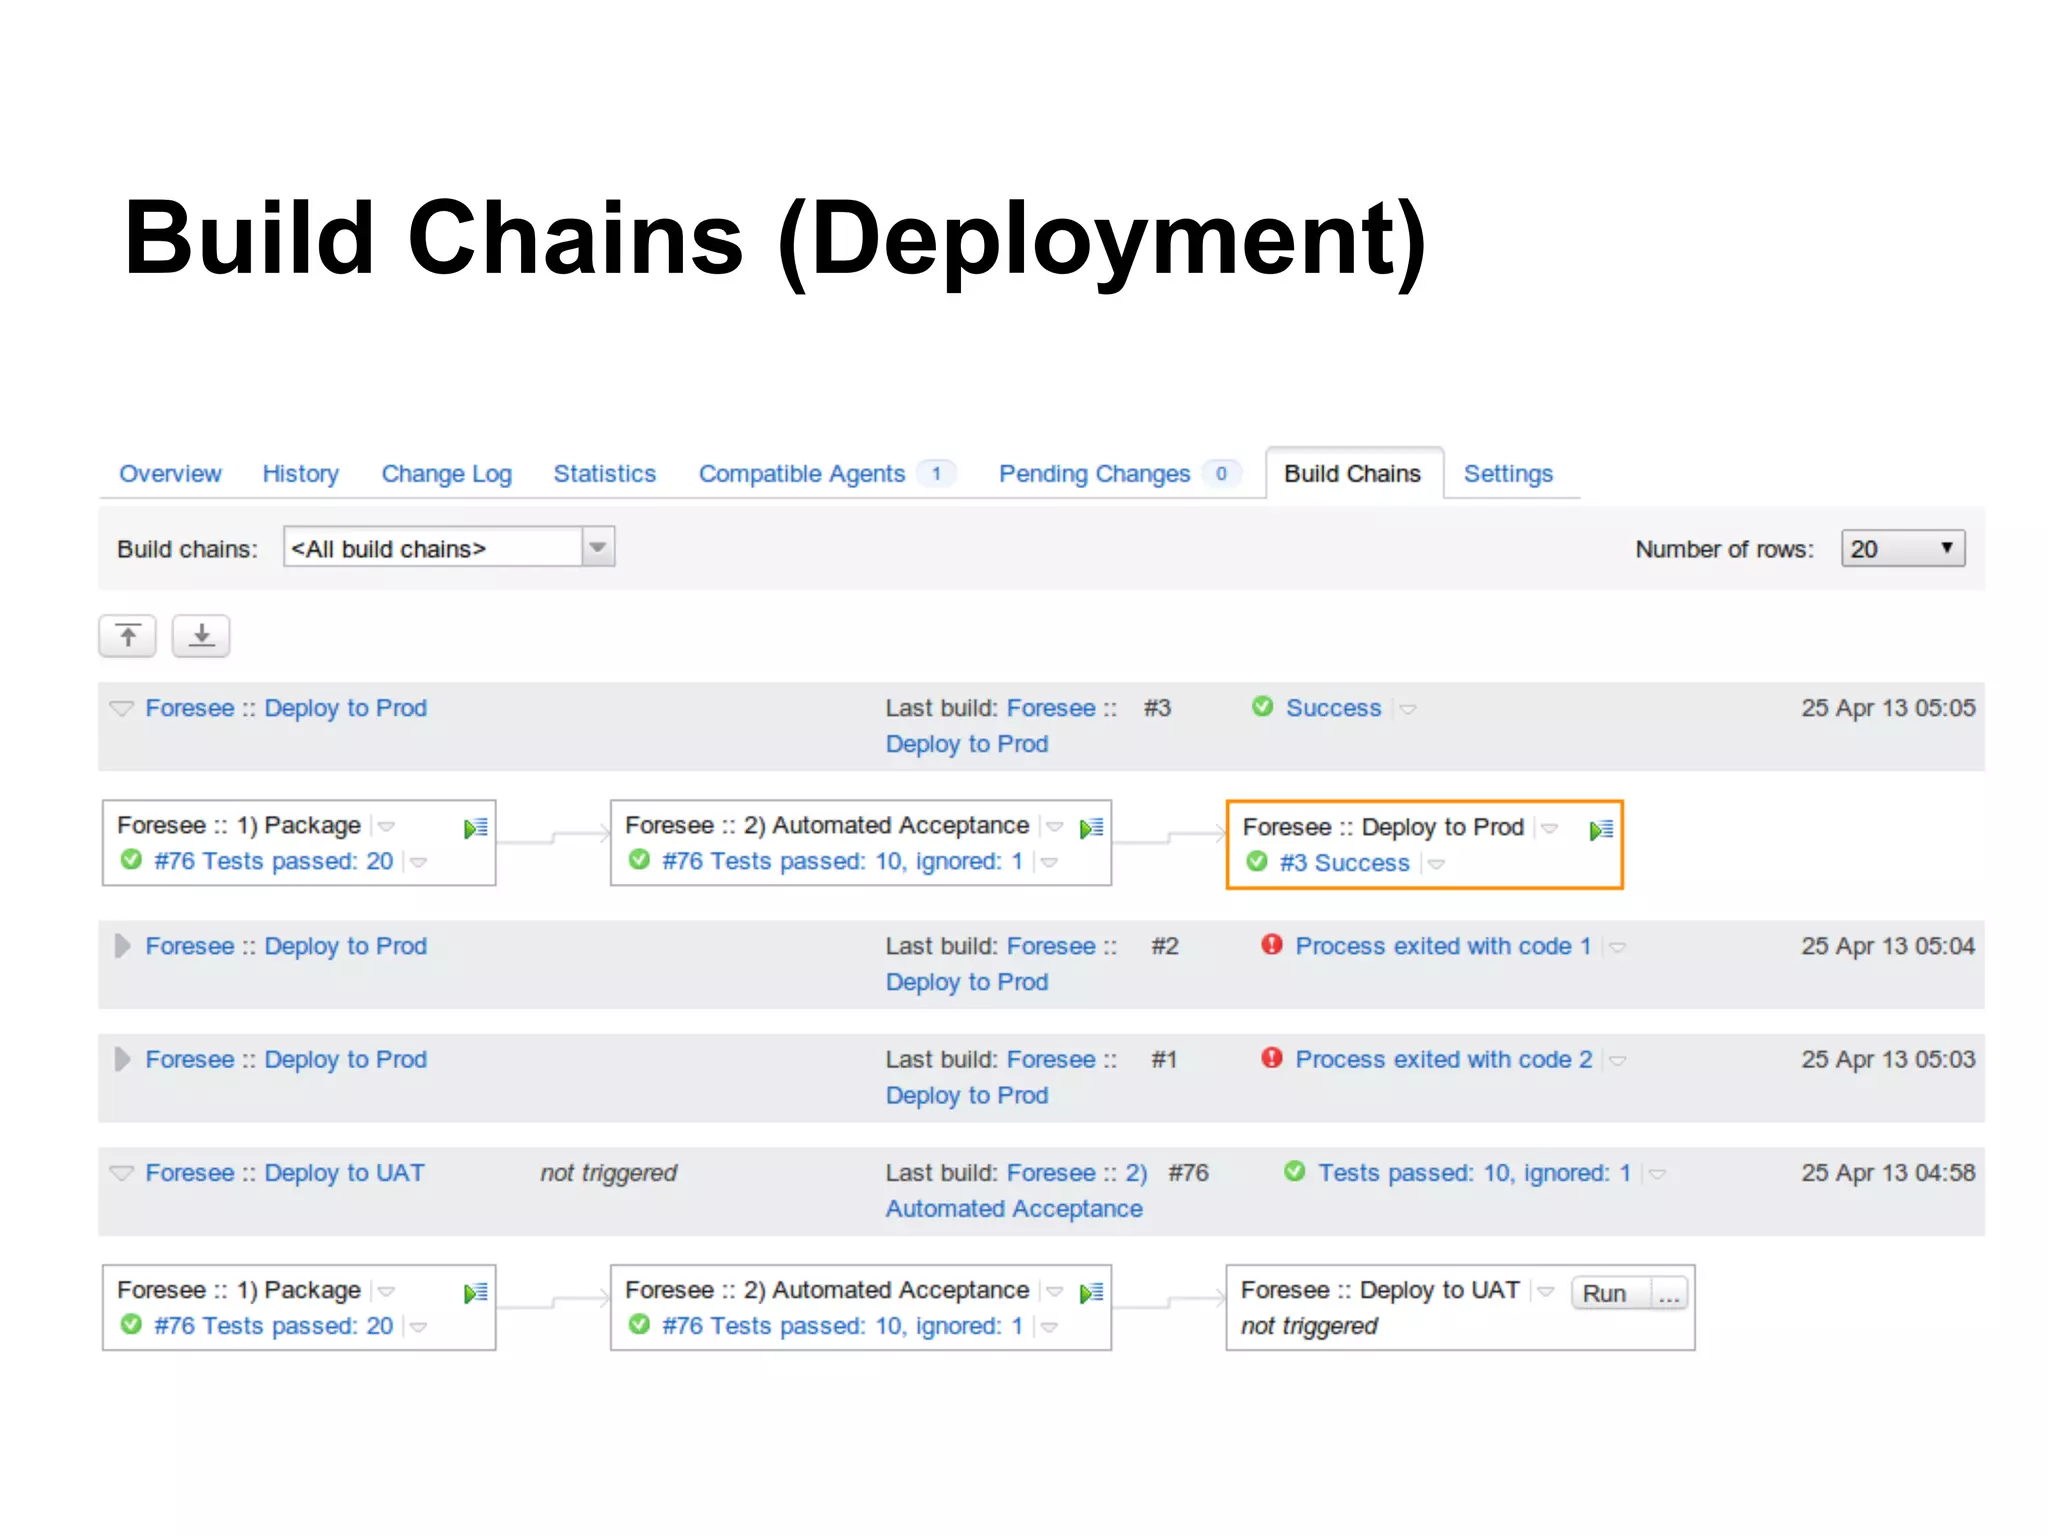Screen dimensions: 2048x1536
Task: Open Process exited with code 2 link
Action: 1444,1059
